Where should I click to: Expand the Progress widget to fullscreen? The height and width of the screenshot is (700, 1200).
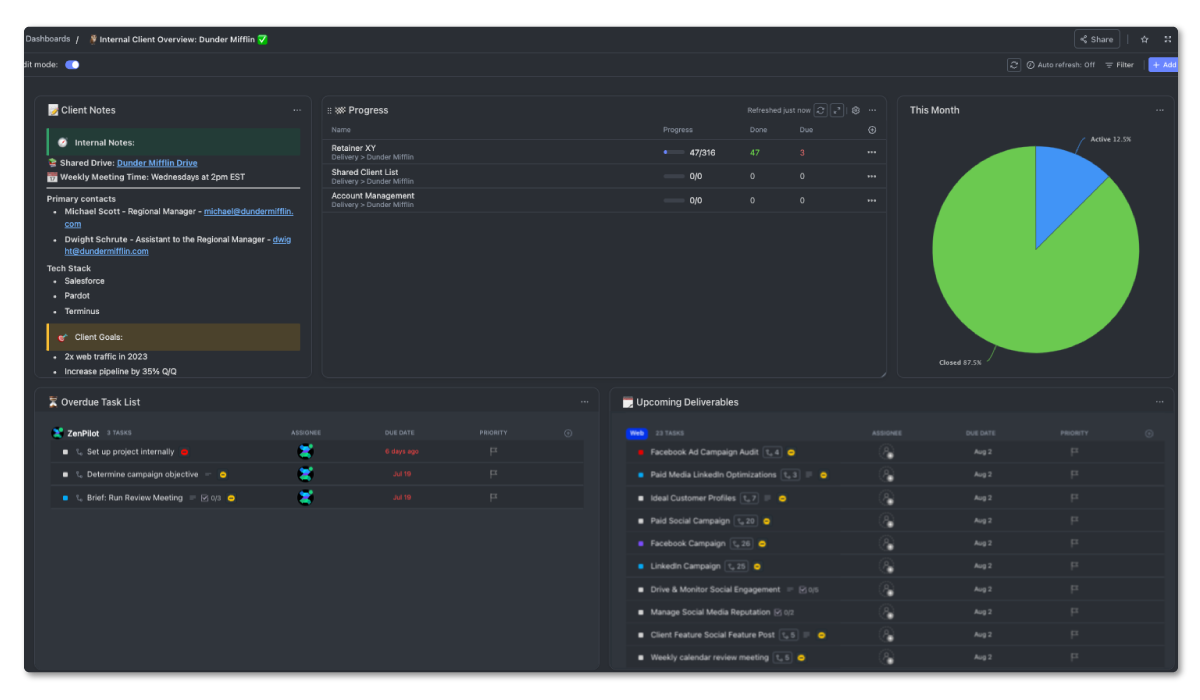838,110
